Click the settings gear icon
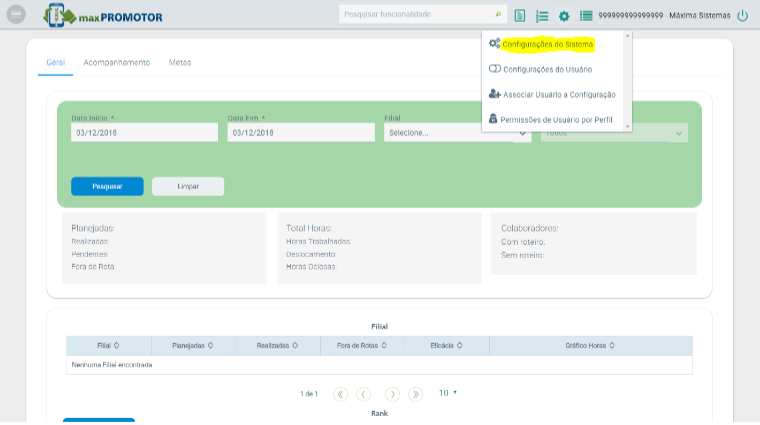Image resolution: width=760 pixels, height=425 pixels. 564,16
